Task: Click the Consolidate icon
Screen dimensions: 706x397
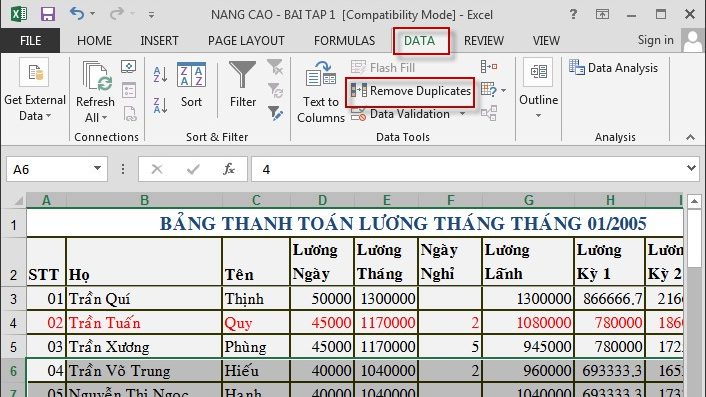Action: pyautogui.click(x=489, y=67)
